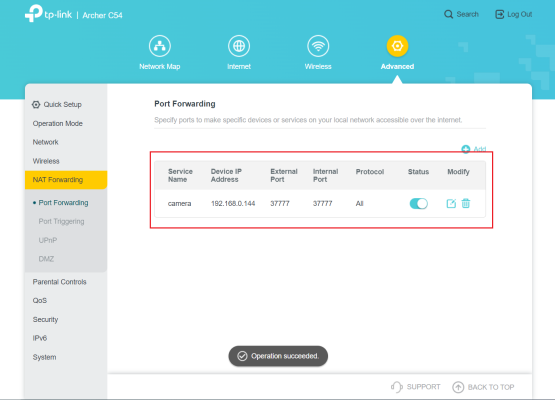555x400 pixels.
Task: Click the Search magnifier icon
Action: (448, 15)
